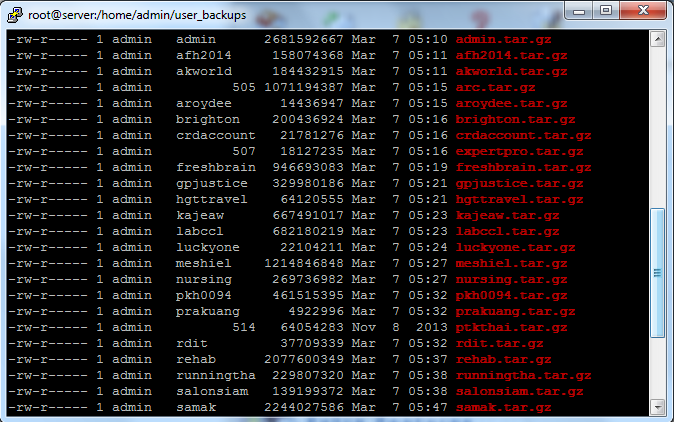Click the file name gpjustice.tar.gz
The image size is (674, 422).
(519, 183)
